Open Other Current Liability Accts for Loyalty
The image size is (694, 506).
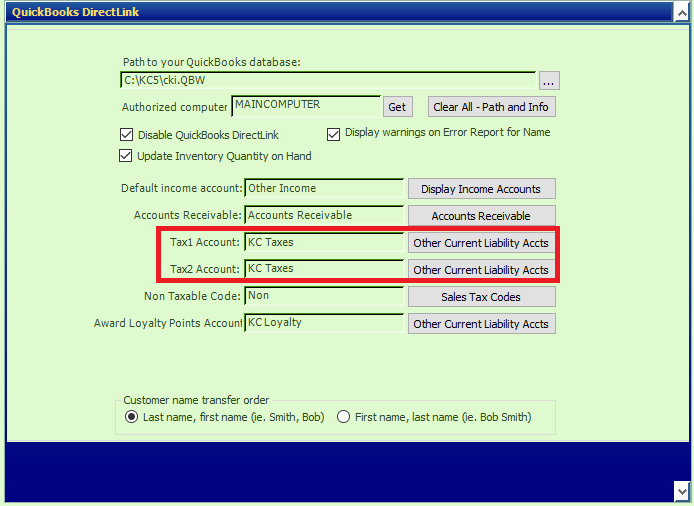[x=482, y=324]
